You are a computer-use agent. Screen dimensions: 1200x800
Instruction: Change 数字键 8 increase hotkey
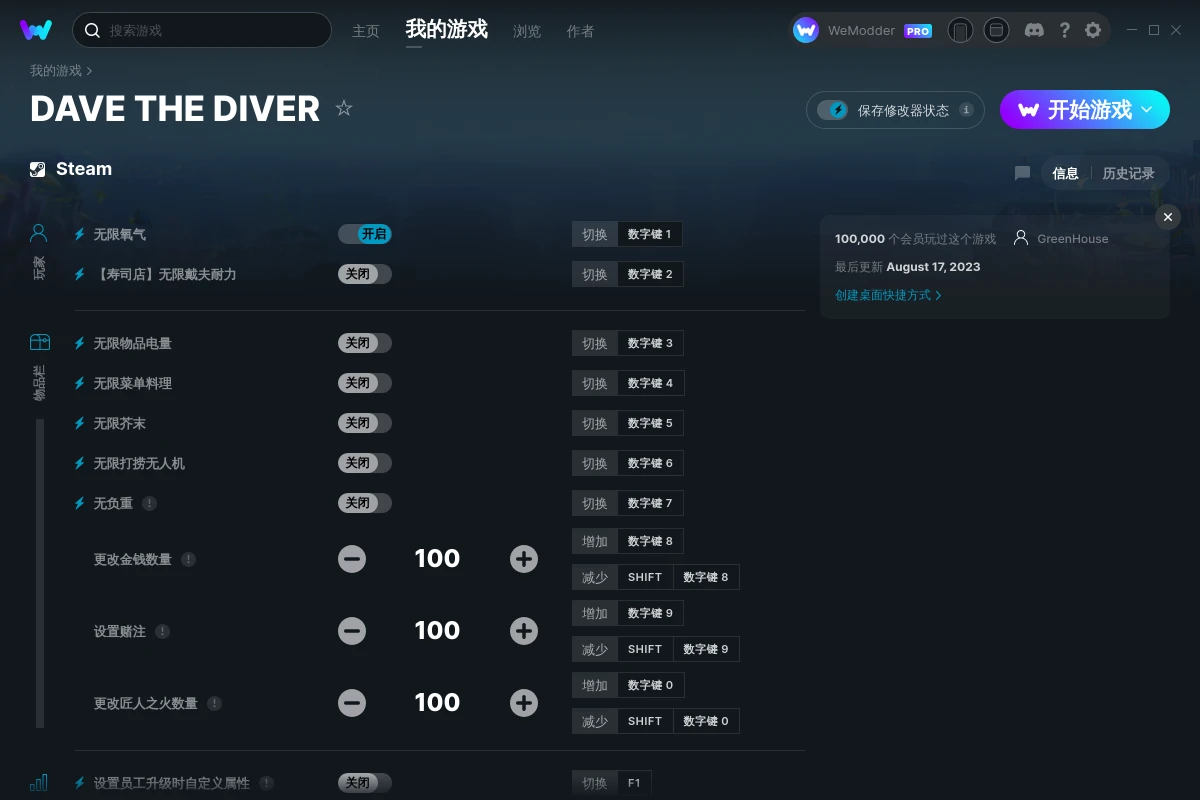pyautogui.click(x=650, y=541)
